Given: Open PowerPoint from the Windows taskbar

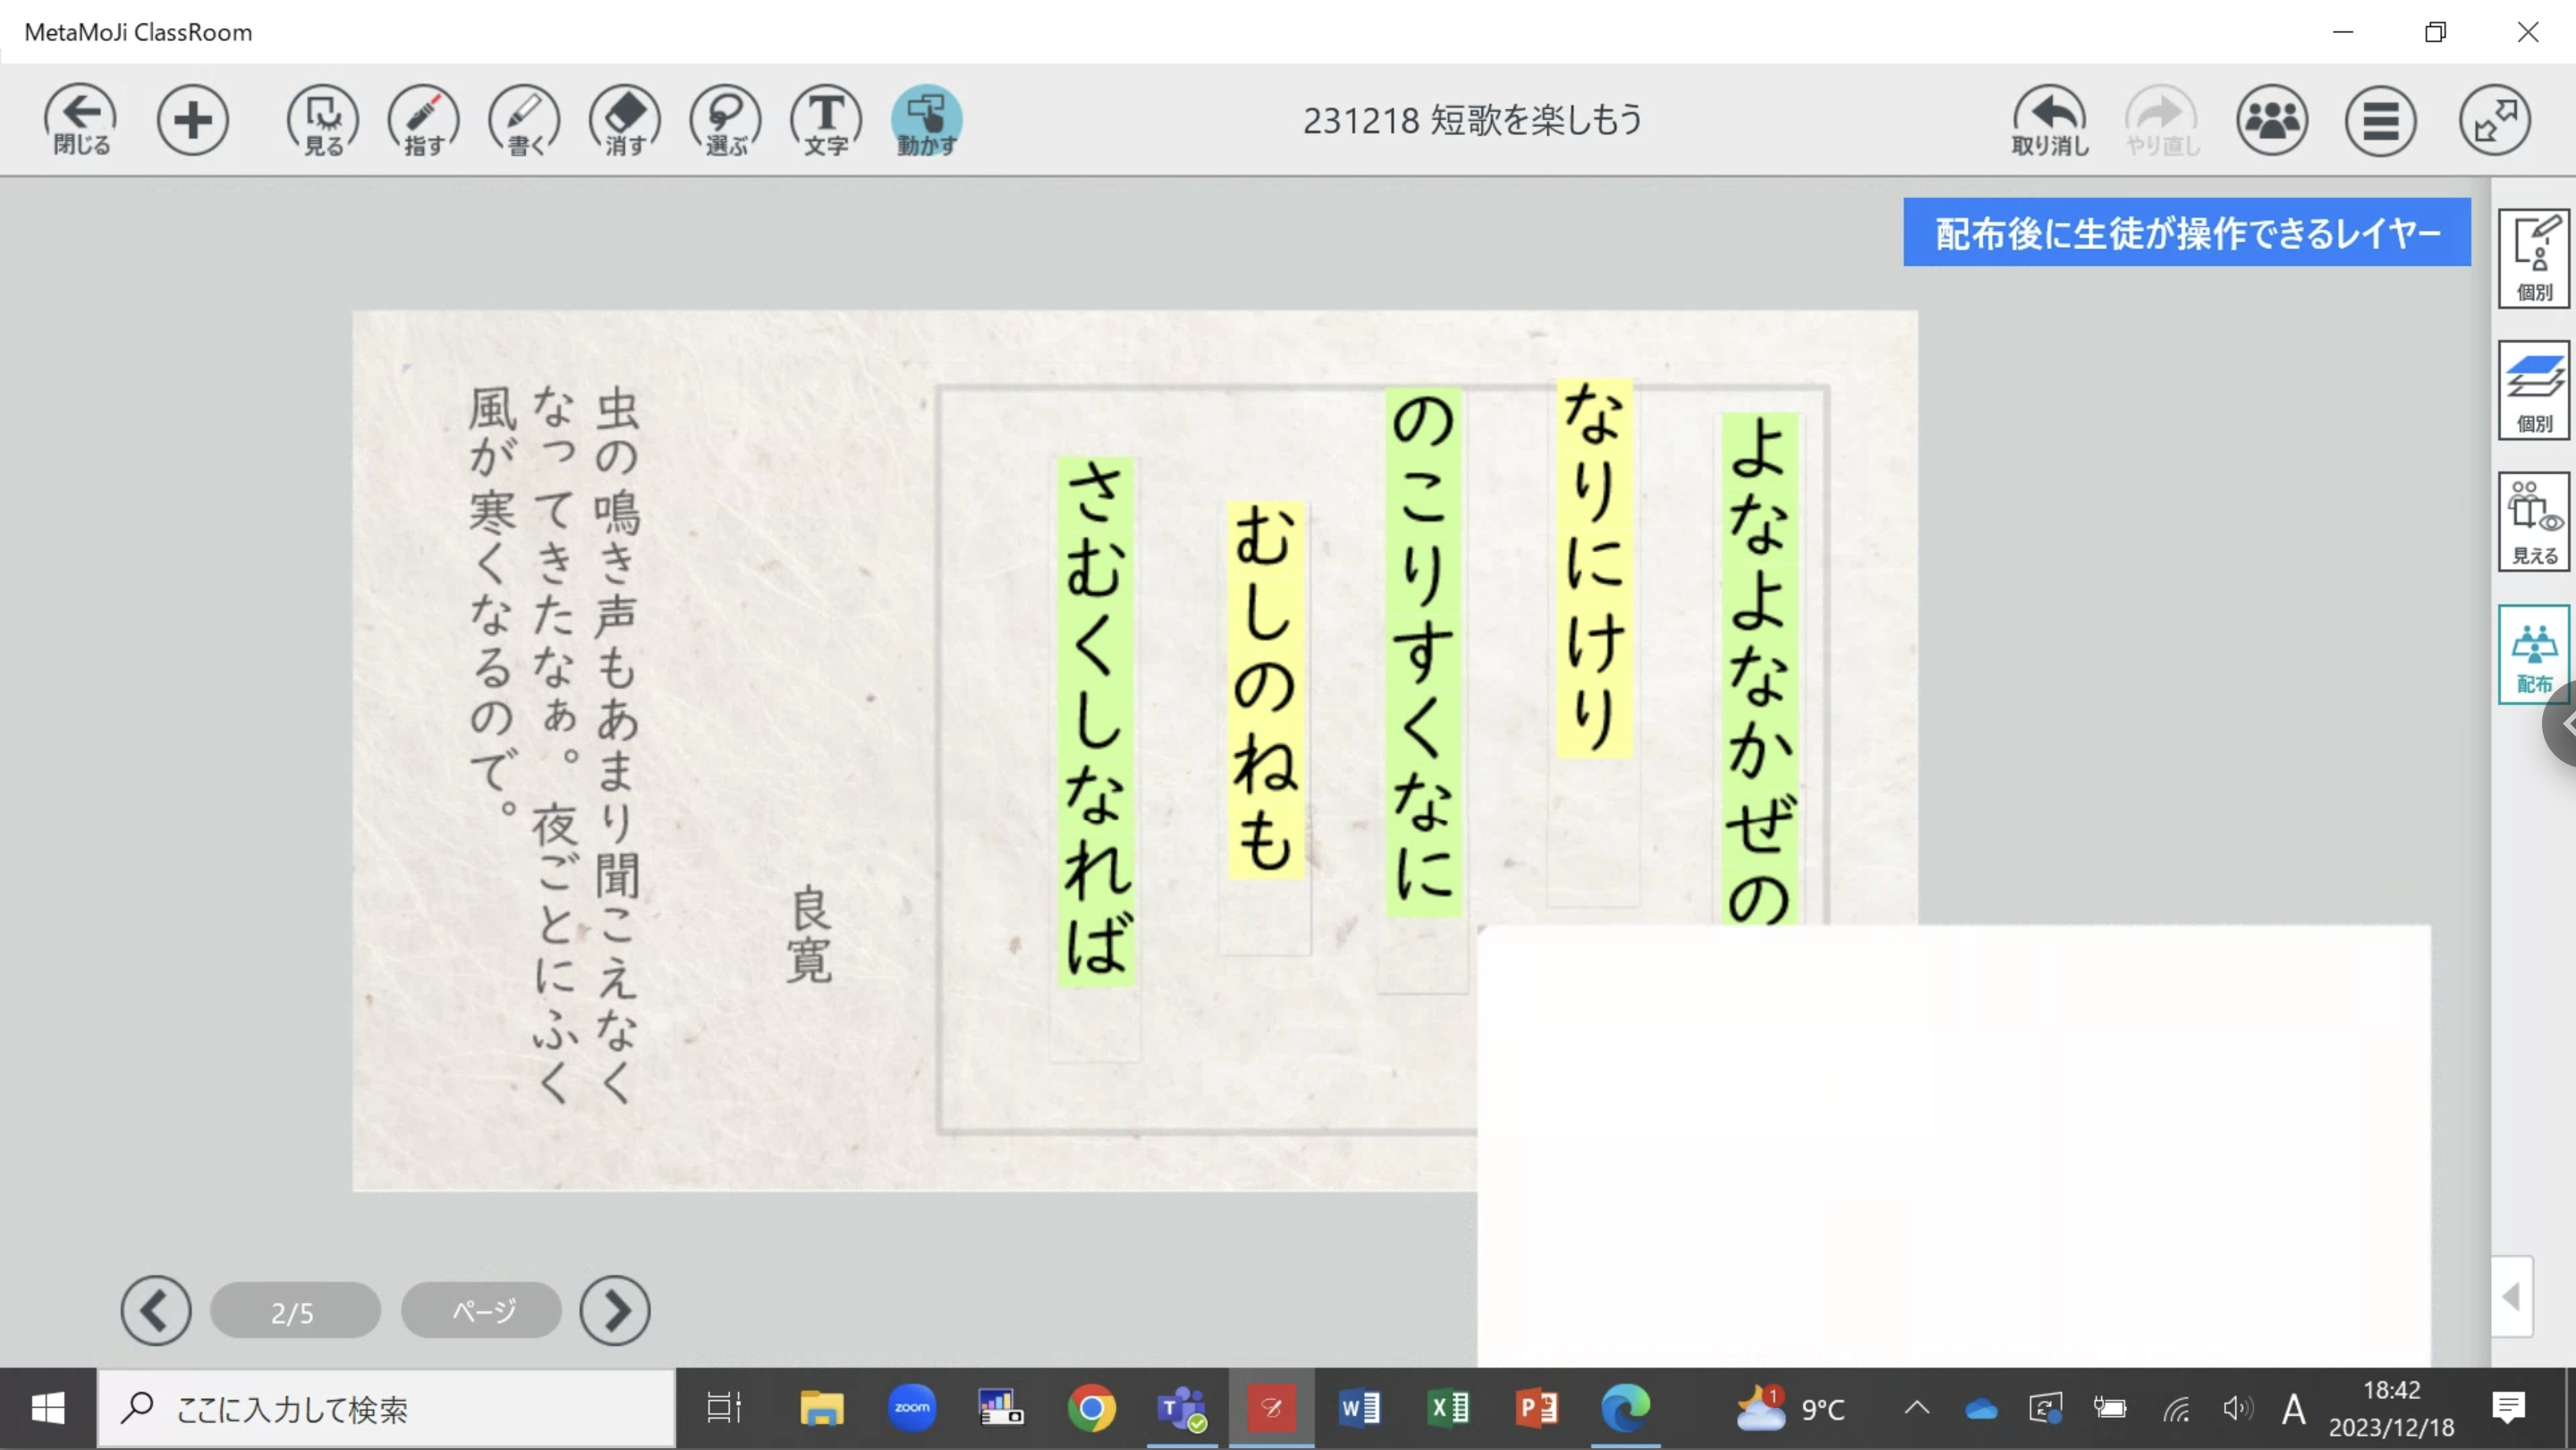Looking at the screenshot, I should pos(1536,1408).
